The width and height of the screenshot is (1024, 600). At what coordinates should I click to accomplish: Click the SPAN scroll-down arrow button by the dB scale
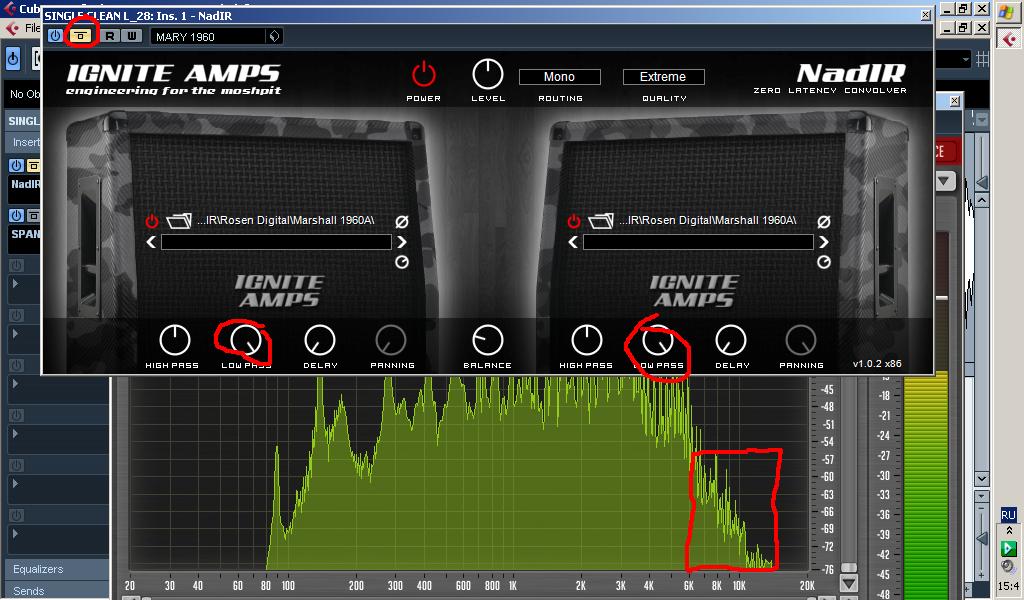click(x=848, y=584)
